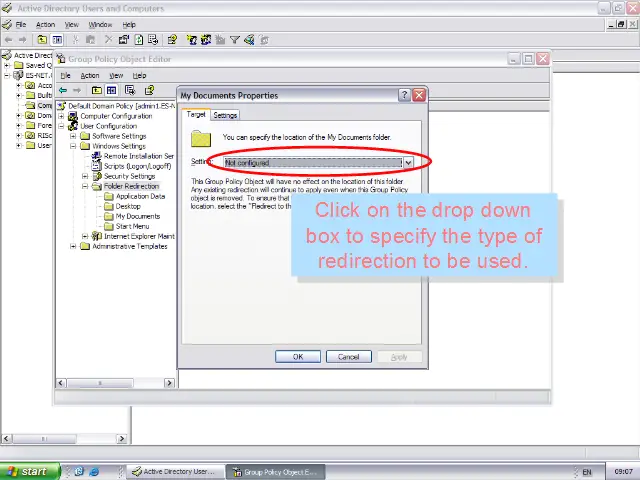The height and width of the screenshot is (480, 640).
Task: Click Up one level icon in Active Directory toolbar
Action: (x=42, y=40)
